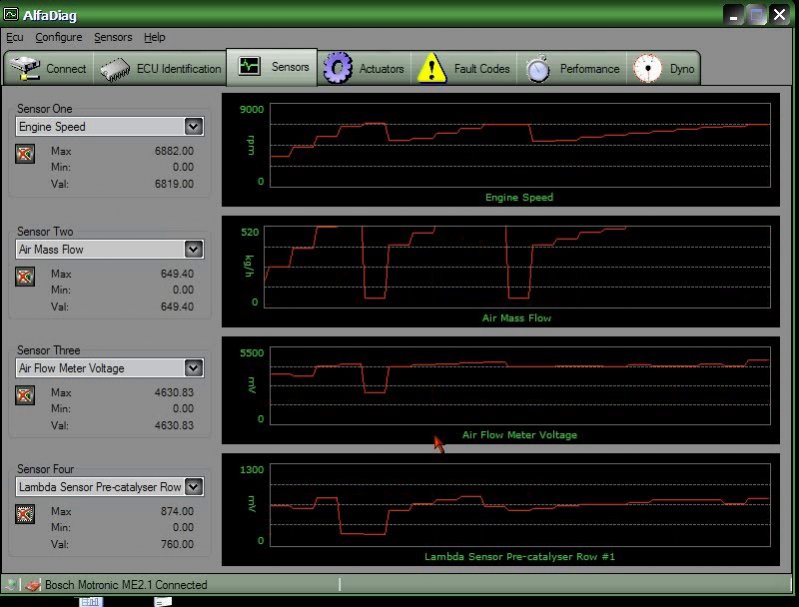Click the ECU Identification chip icon

click(x=116, y=68)
